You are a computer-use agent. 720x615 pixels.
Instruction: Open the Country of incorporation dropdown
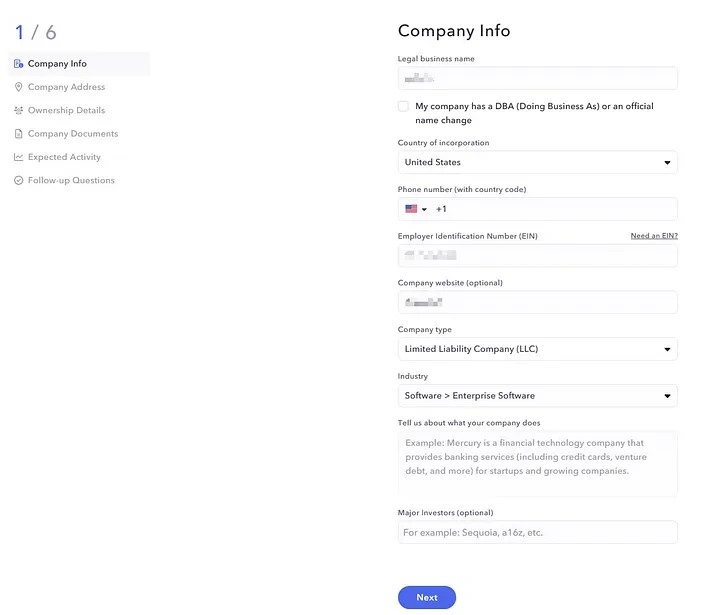[537, 162]
